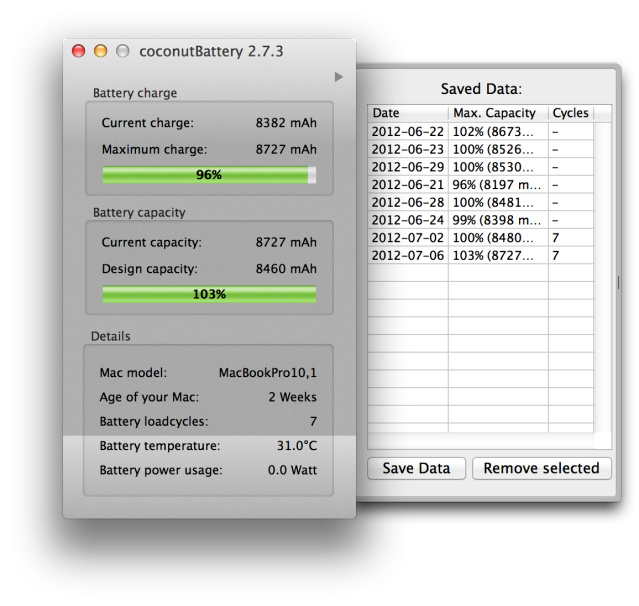Click the 99% (8398 m... capacity cell

click(x=497, y=220)
